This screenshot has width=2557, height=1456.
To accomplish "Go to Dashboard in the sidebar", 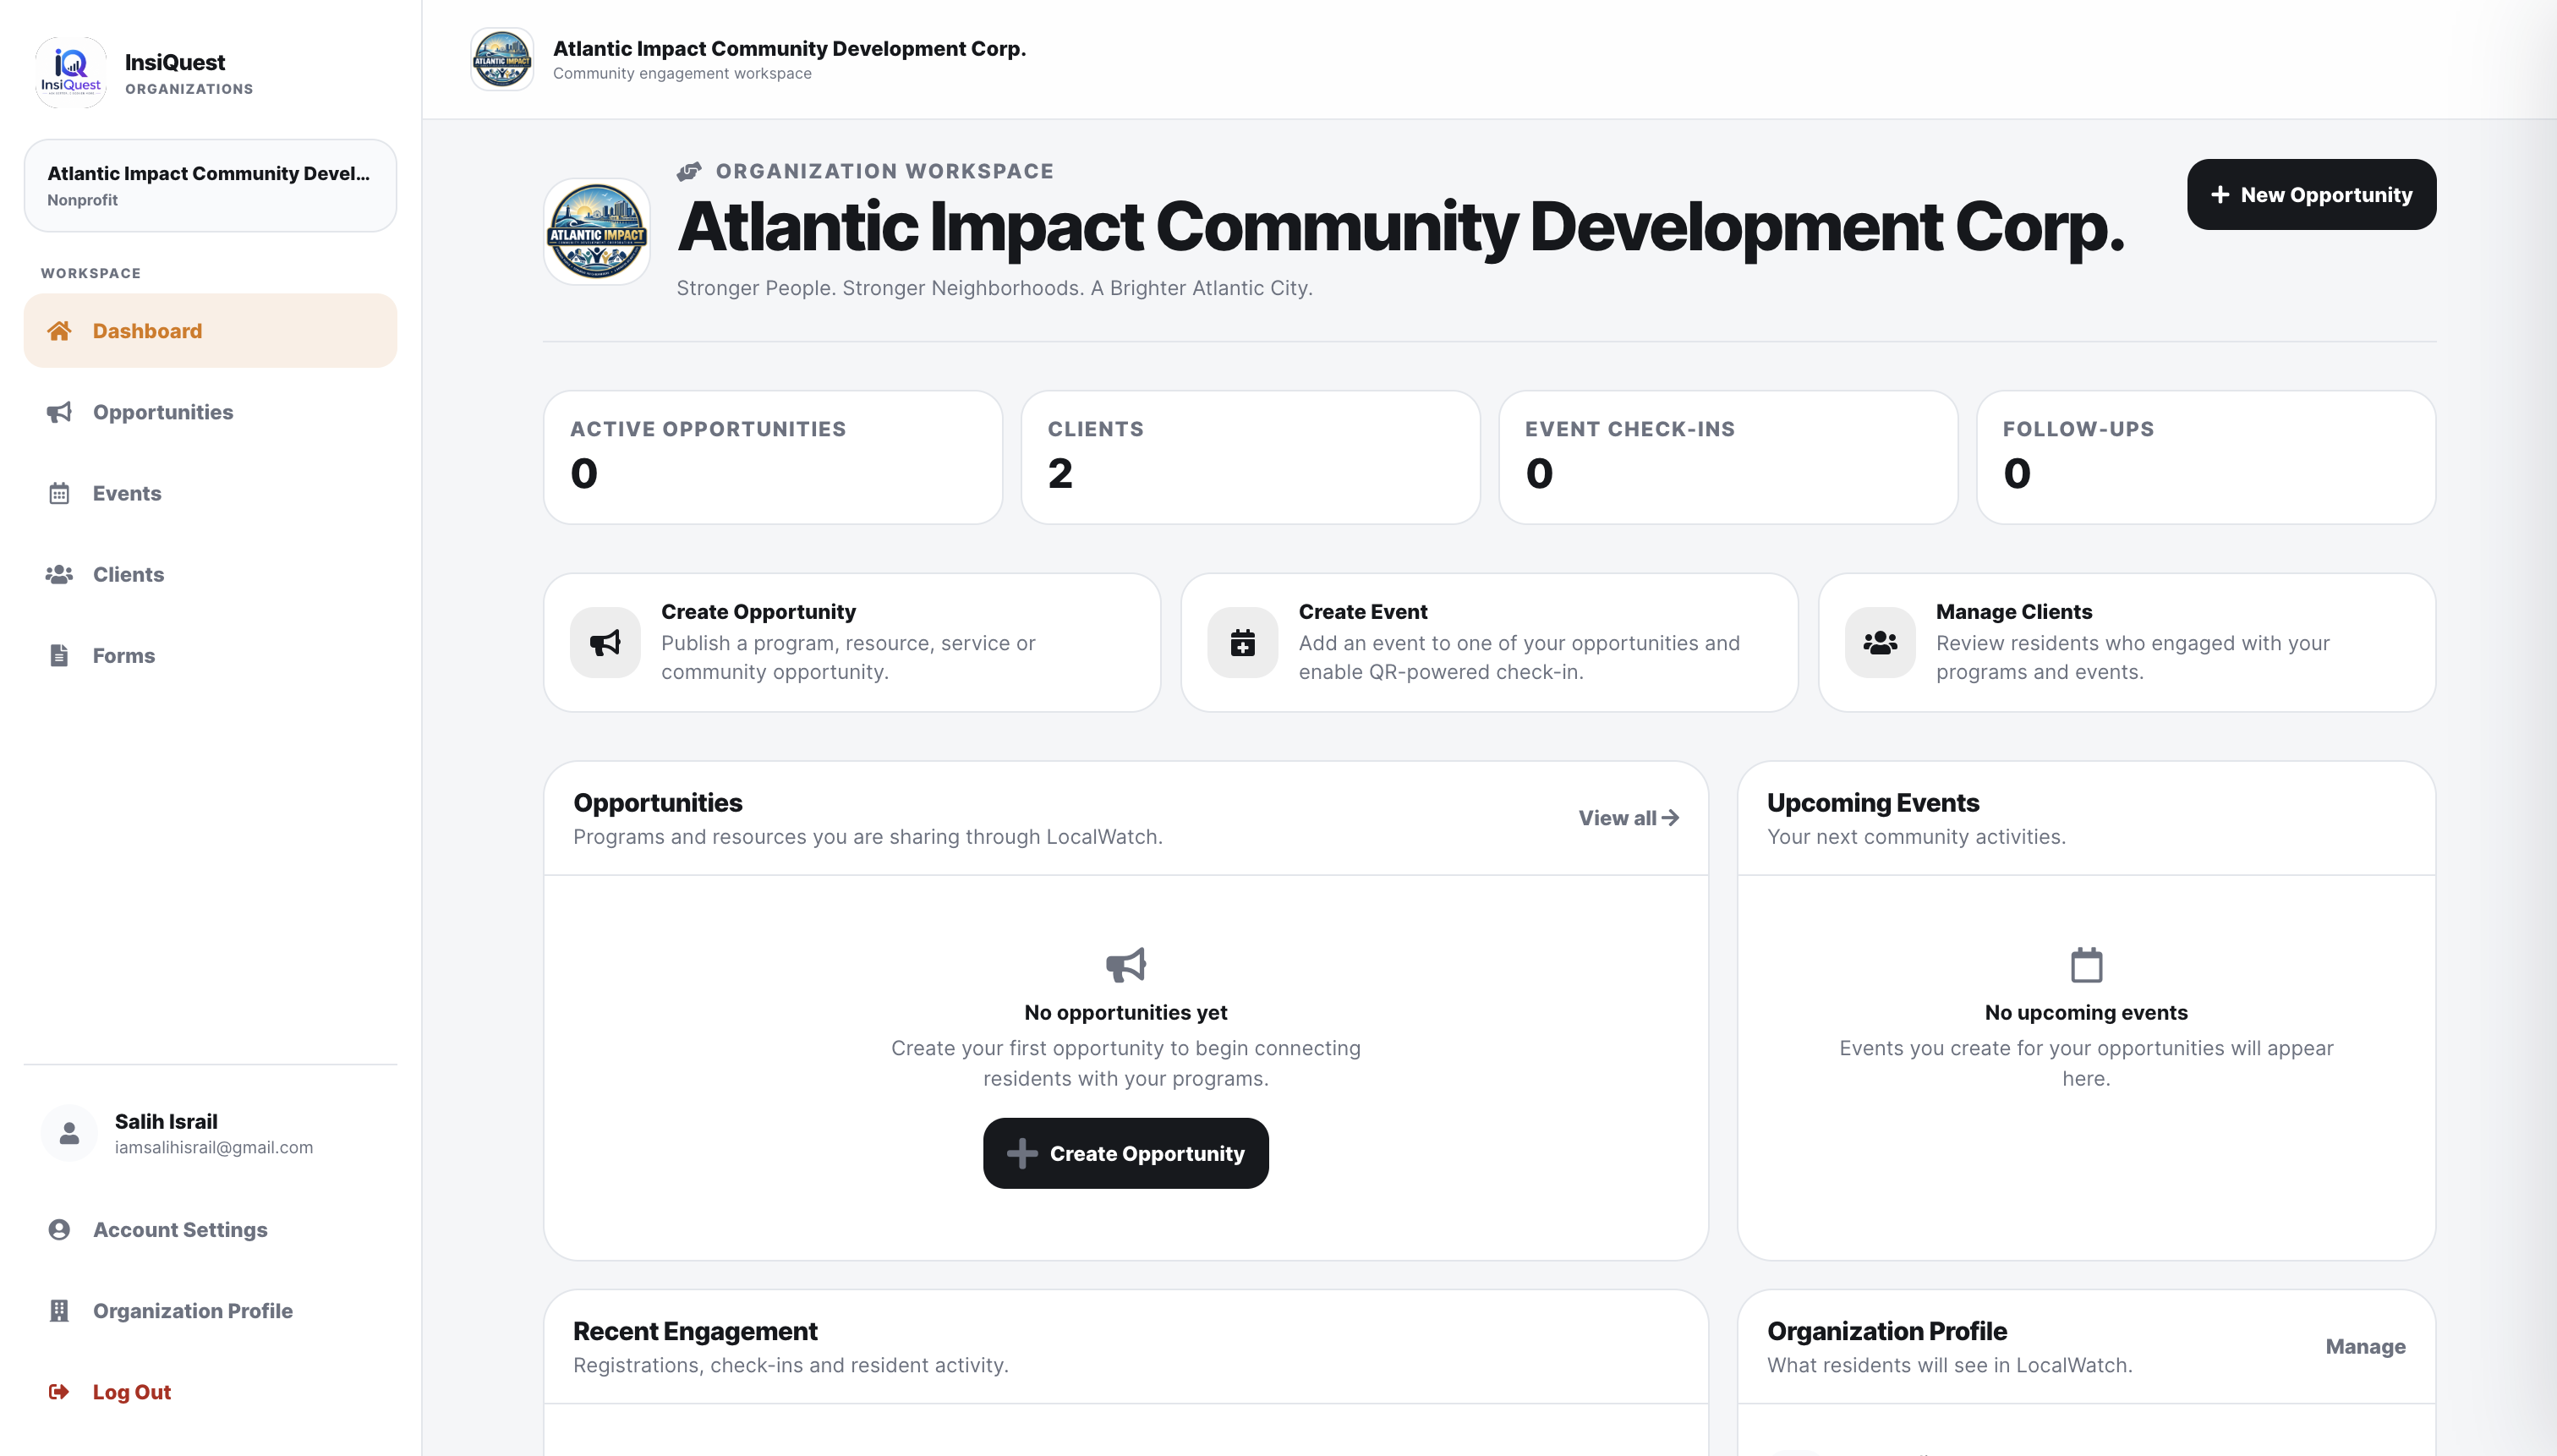I will [210, 331].
